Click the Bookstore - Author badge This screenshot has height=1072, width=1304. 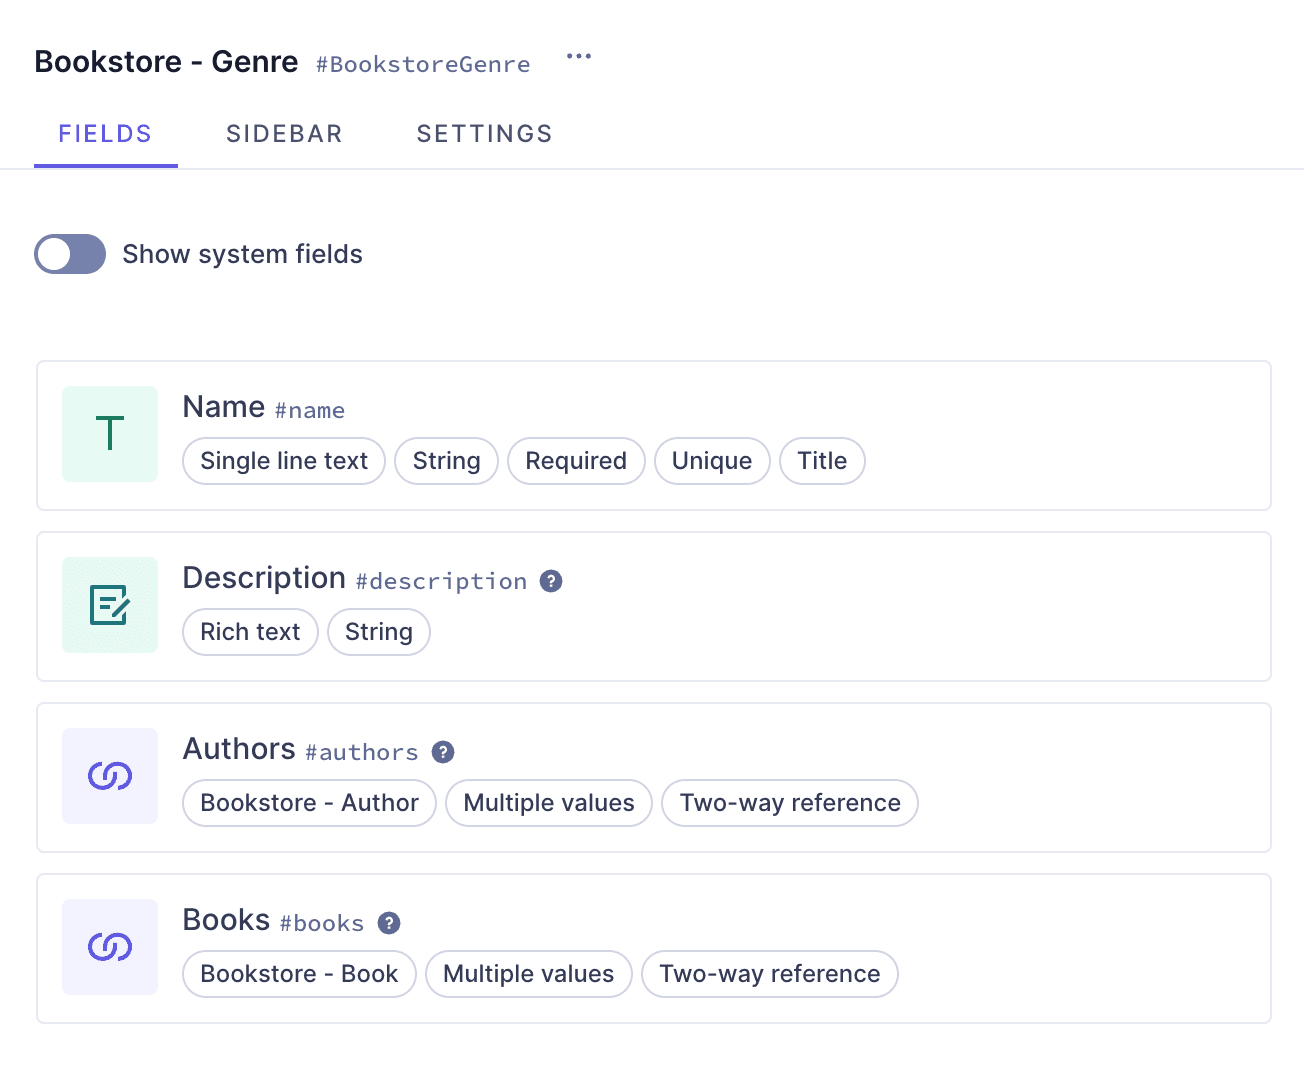[308, 803]
